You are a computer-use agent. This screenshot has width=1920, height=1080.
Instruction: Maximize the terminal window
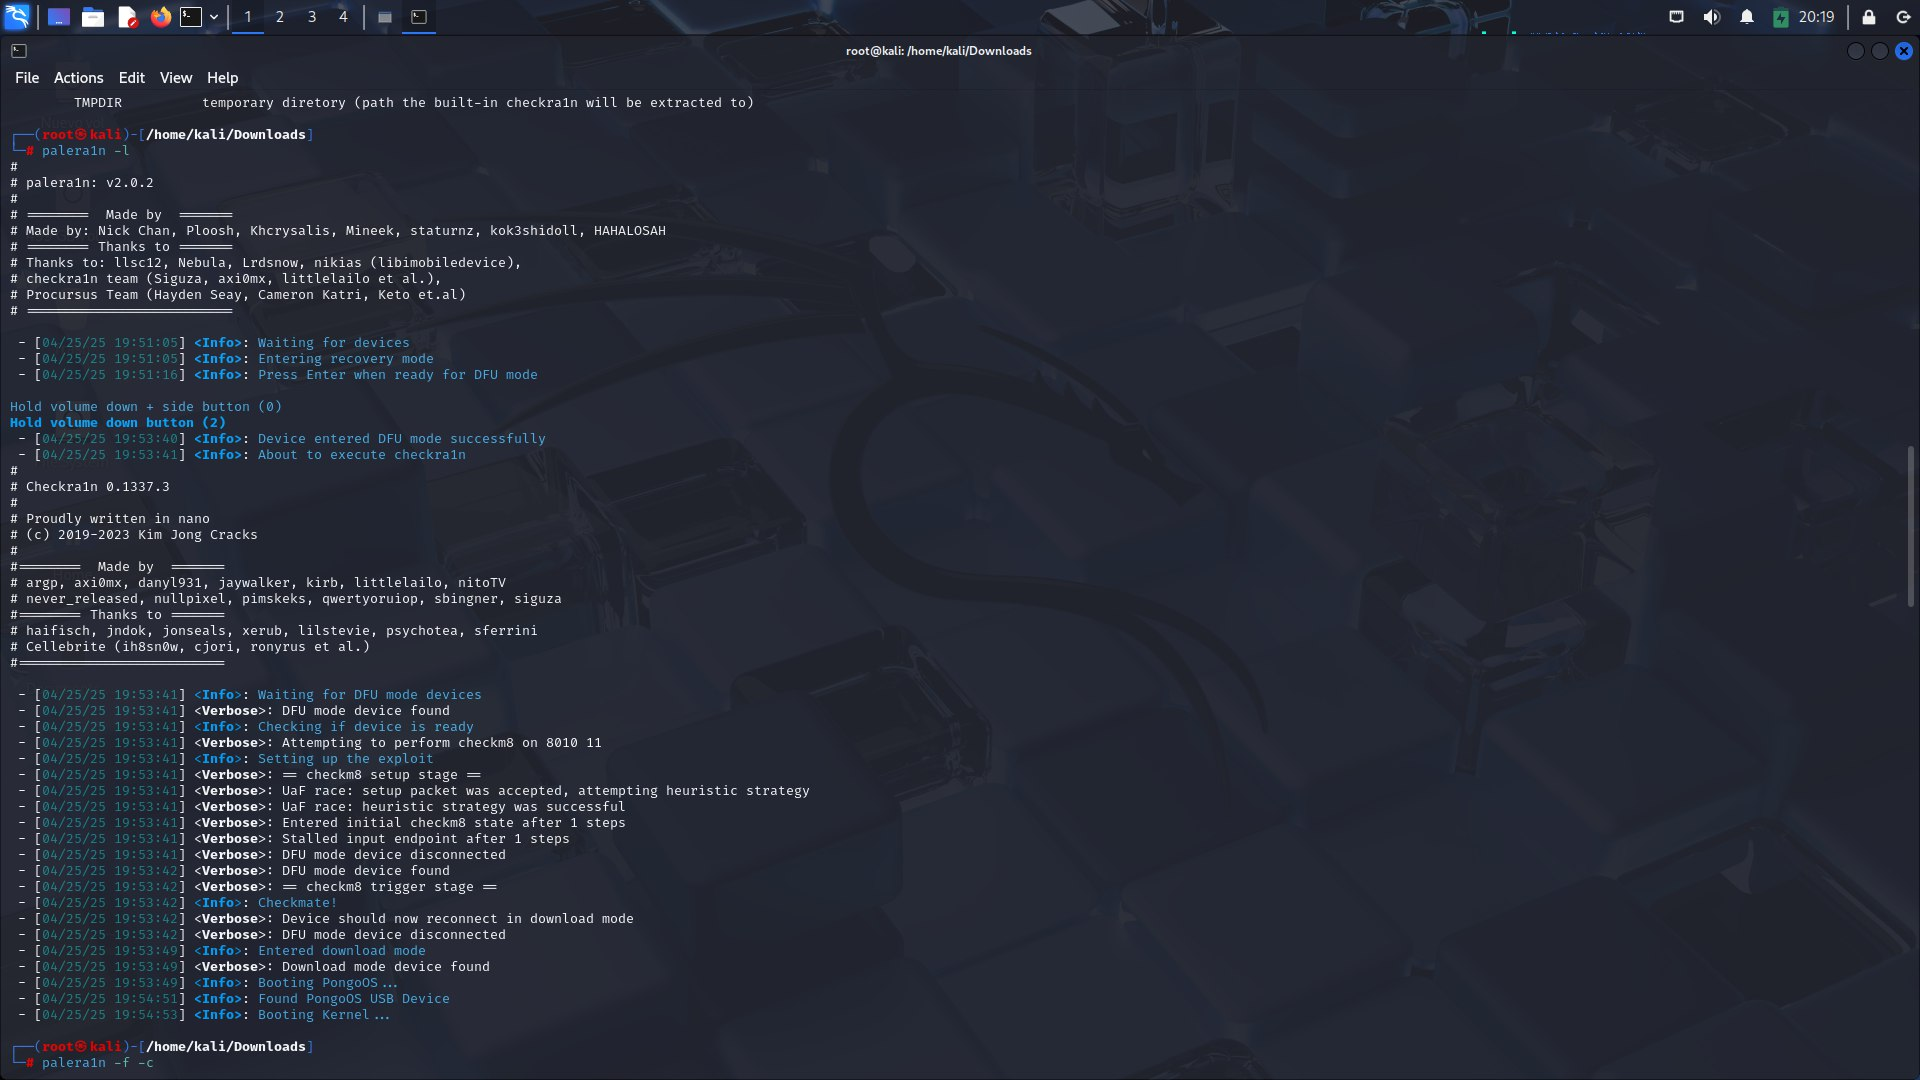[x=1880, y=51]
